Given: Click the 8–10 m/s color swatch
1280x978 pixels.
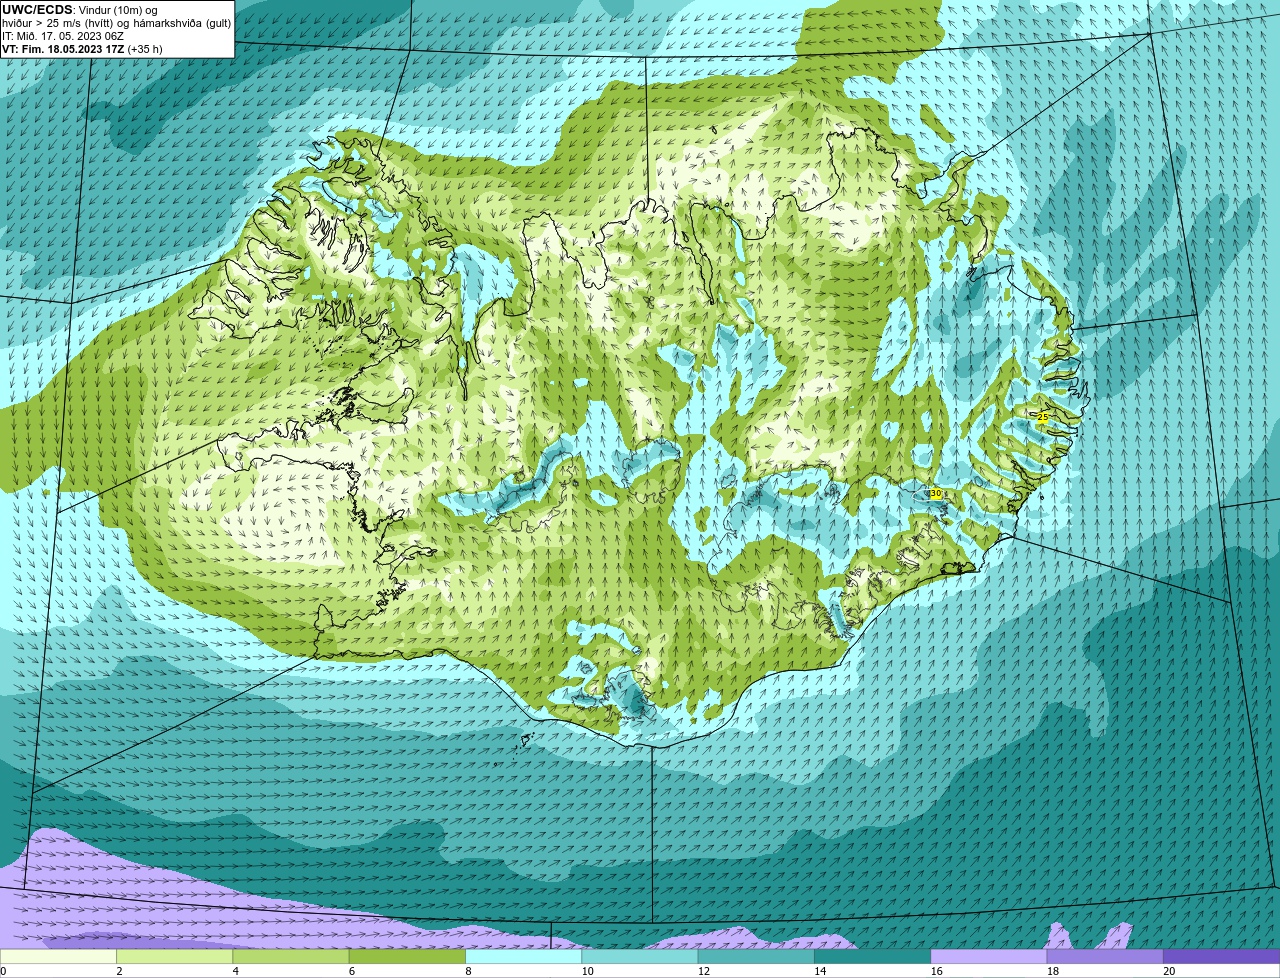Looking at the screenshot, I should (524, 956).
